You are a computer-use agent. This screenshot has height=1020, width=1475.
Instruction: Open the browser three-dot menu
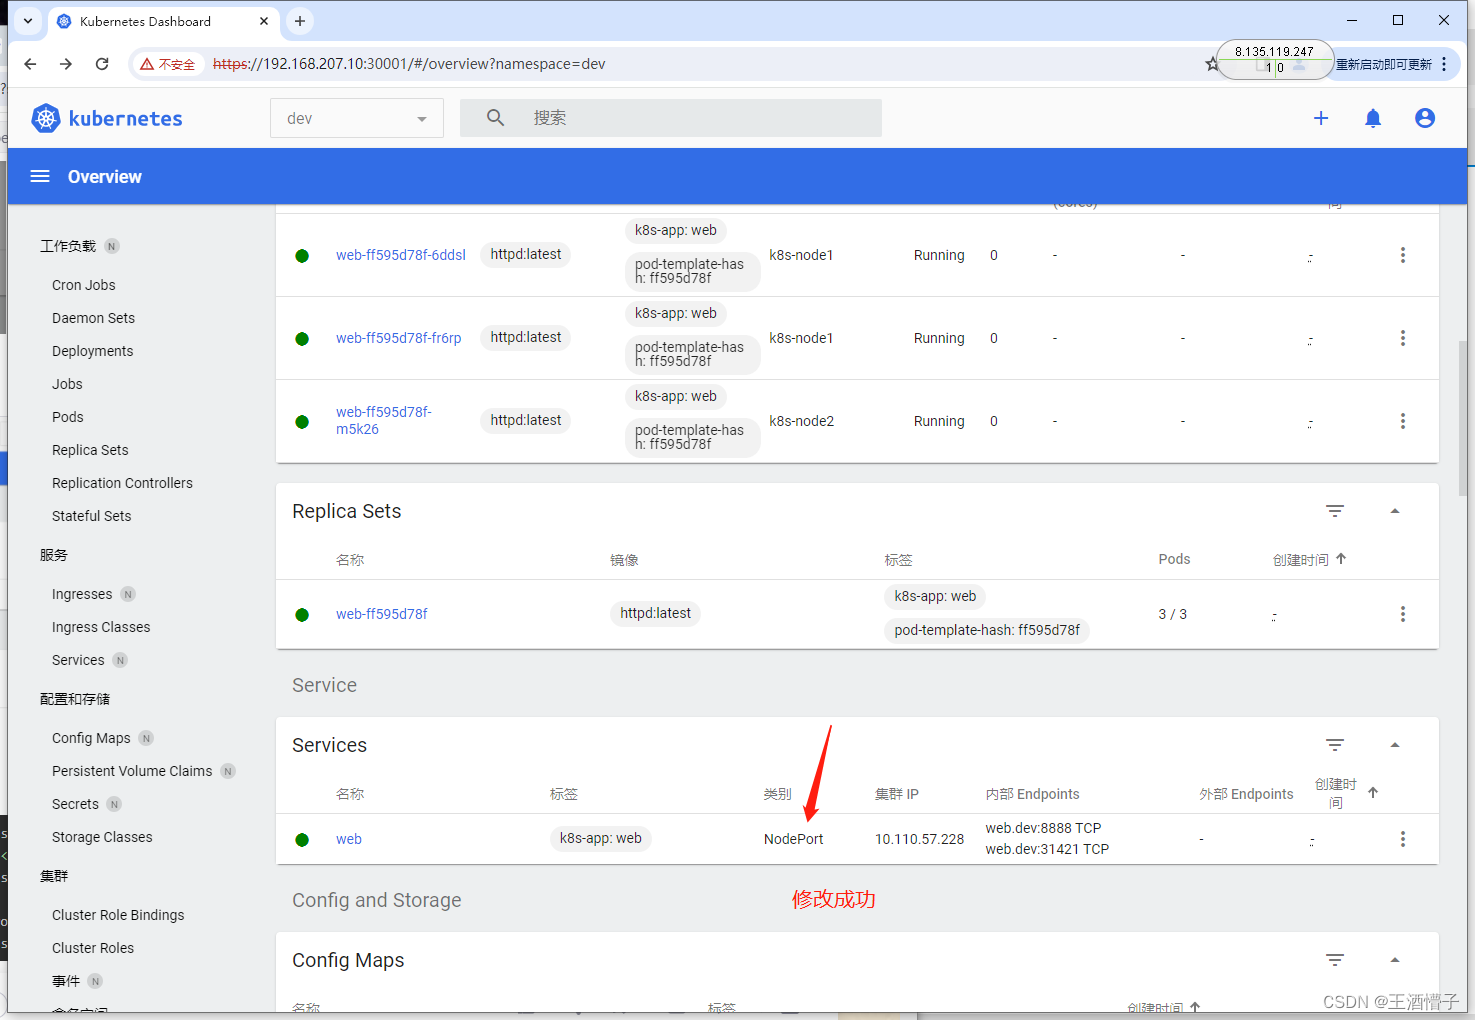1444,64
